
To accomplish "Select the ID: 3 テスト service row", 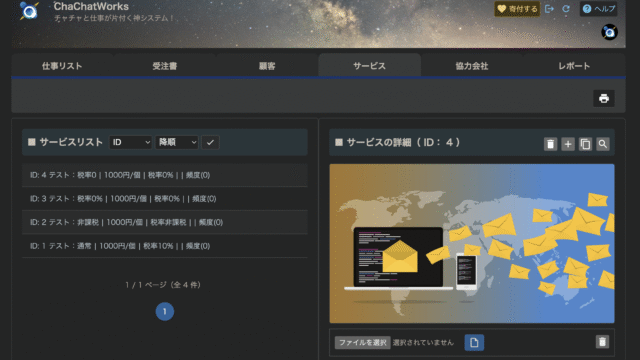I will 164,199.
